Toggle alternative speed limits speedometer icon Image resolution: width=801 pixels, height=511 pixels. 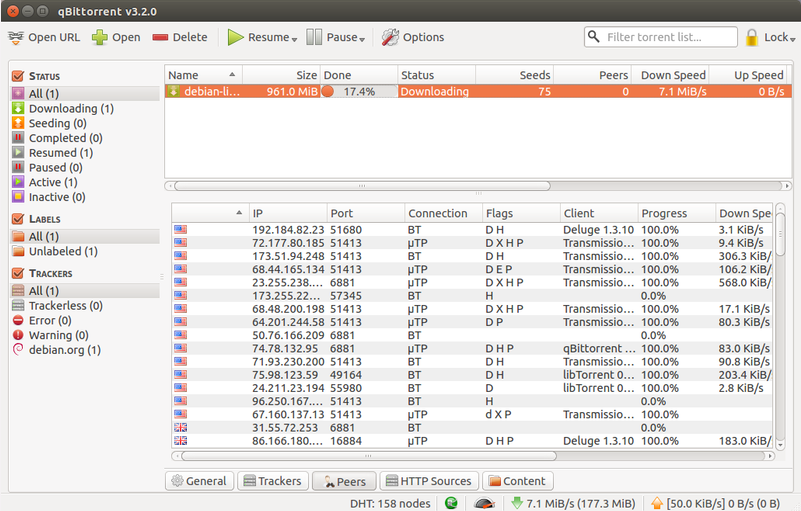(484, 503)
